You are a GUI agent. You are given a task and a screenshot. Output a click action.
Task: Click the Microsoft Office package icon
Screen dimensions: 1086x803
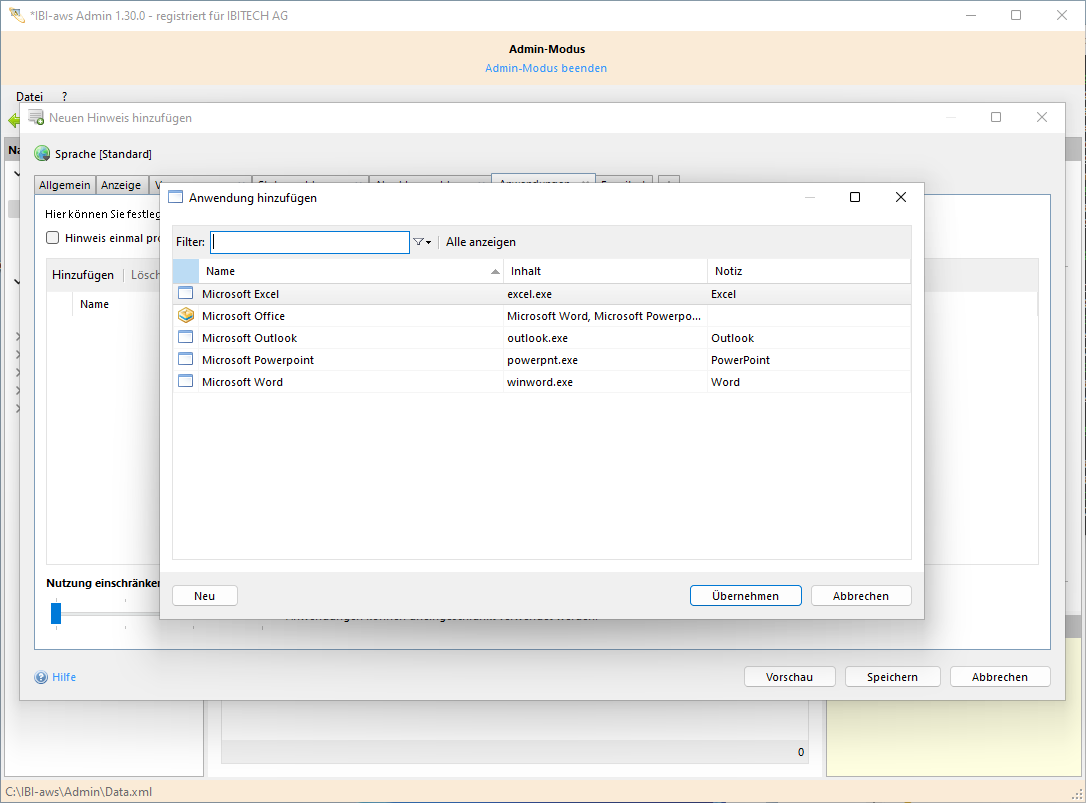pos(185,316)
